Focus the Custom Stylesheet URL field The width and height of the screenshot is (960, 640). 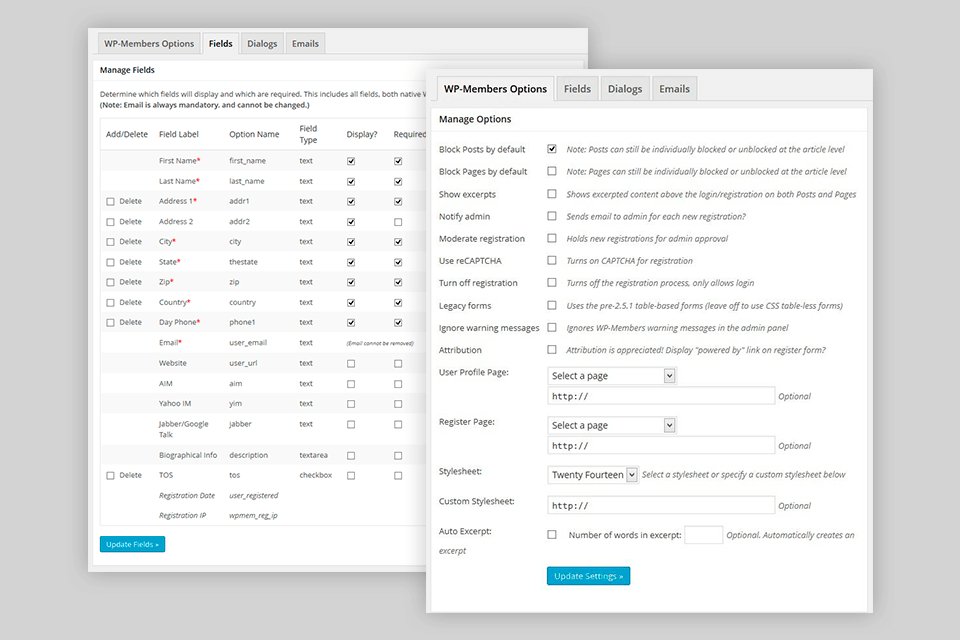click(661, 506)
